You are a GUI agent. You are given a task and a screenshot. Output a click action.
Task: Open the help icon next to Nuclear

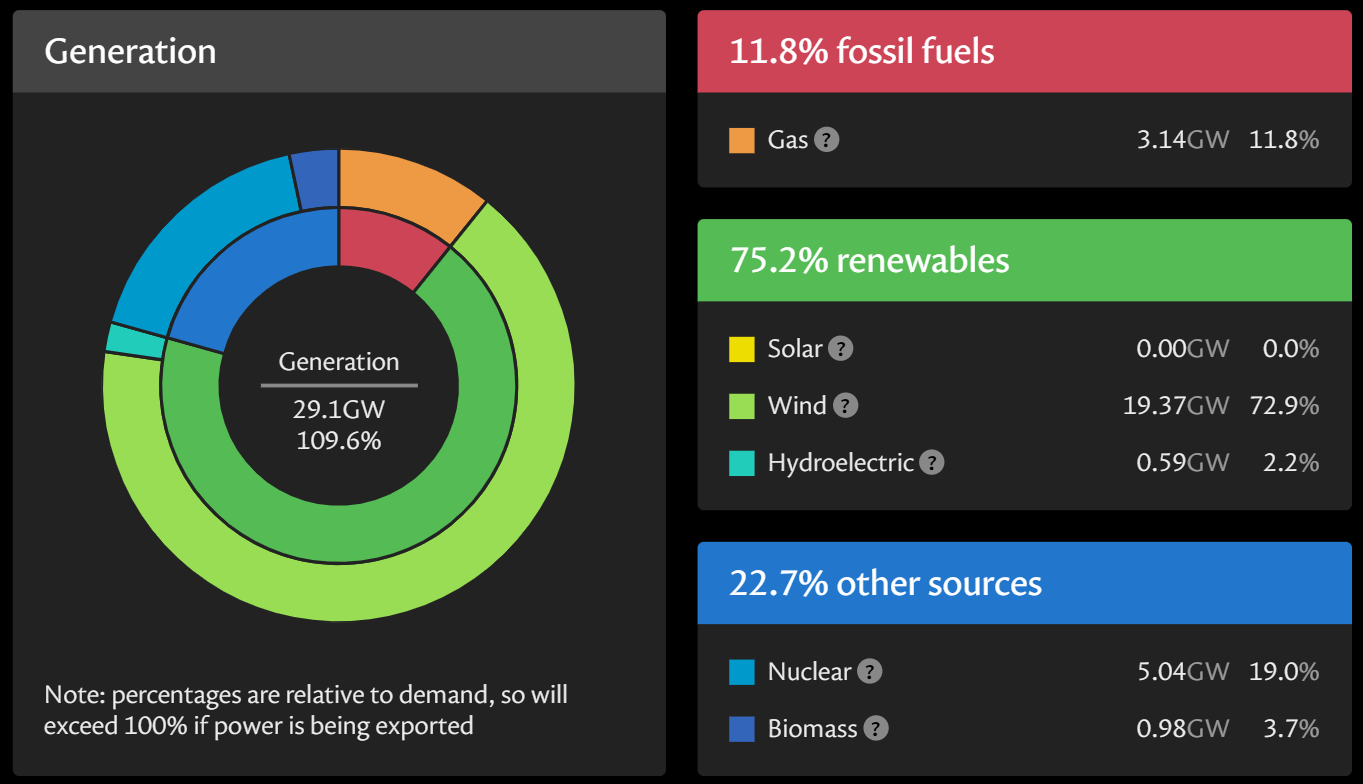871,672
